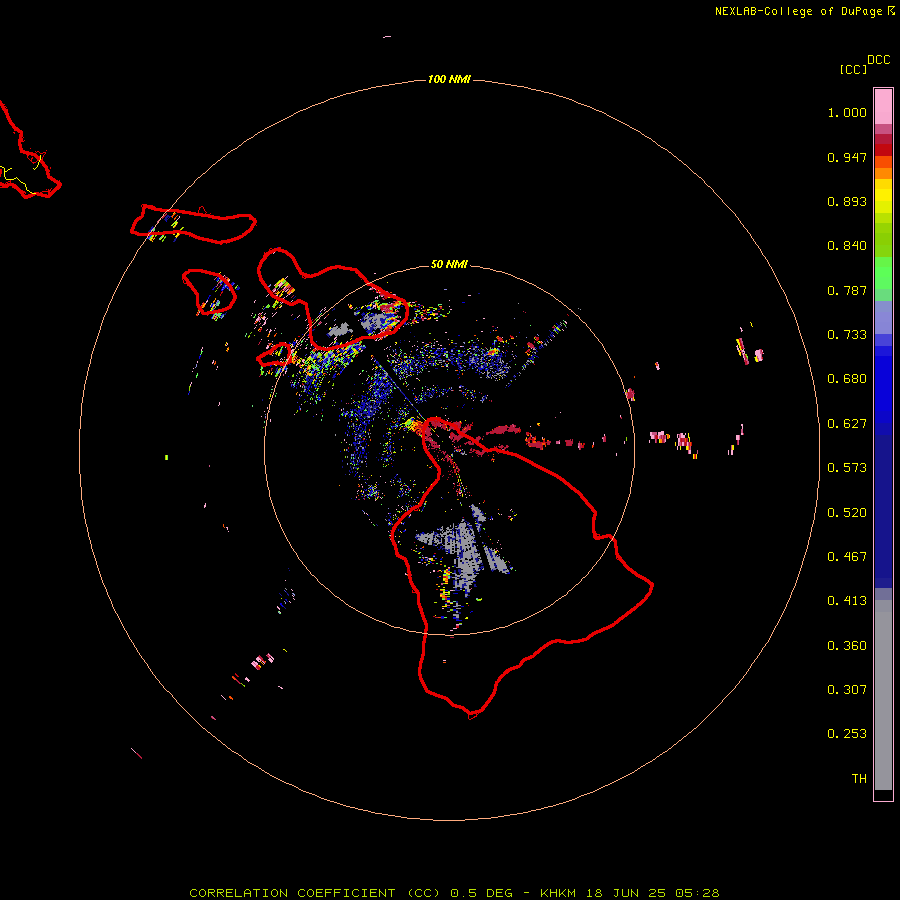Click the NEXLAB-College of DuPage watermark text
This screenshot has width=900, height=900.
point(801,11)
